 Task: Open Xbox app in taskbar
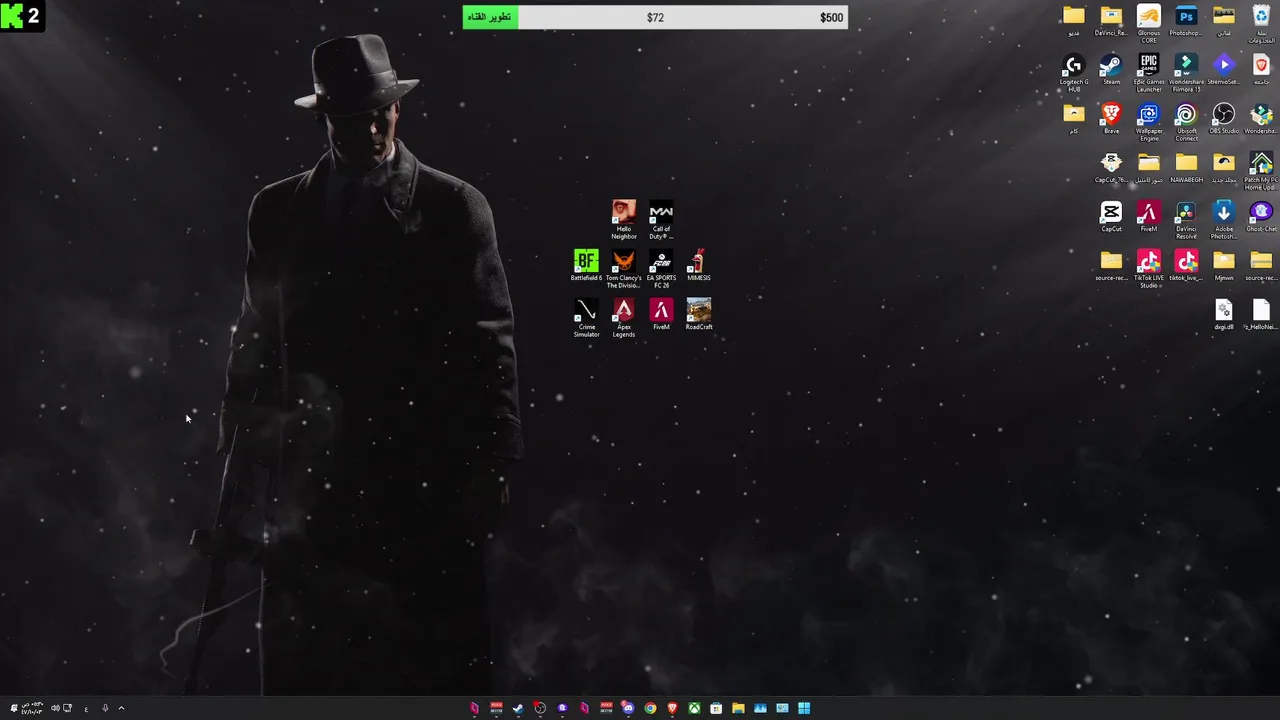tap(694, 708)
